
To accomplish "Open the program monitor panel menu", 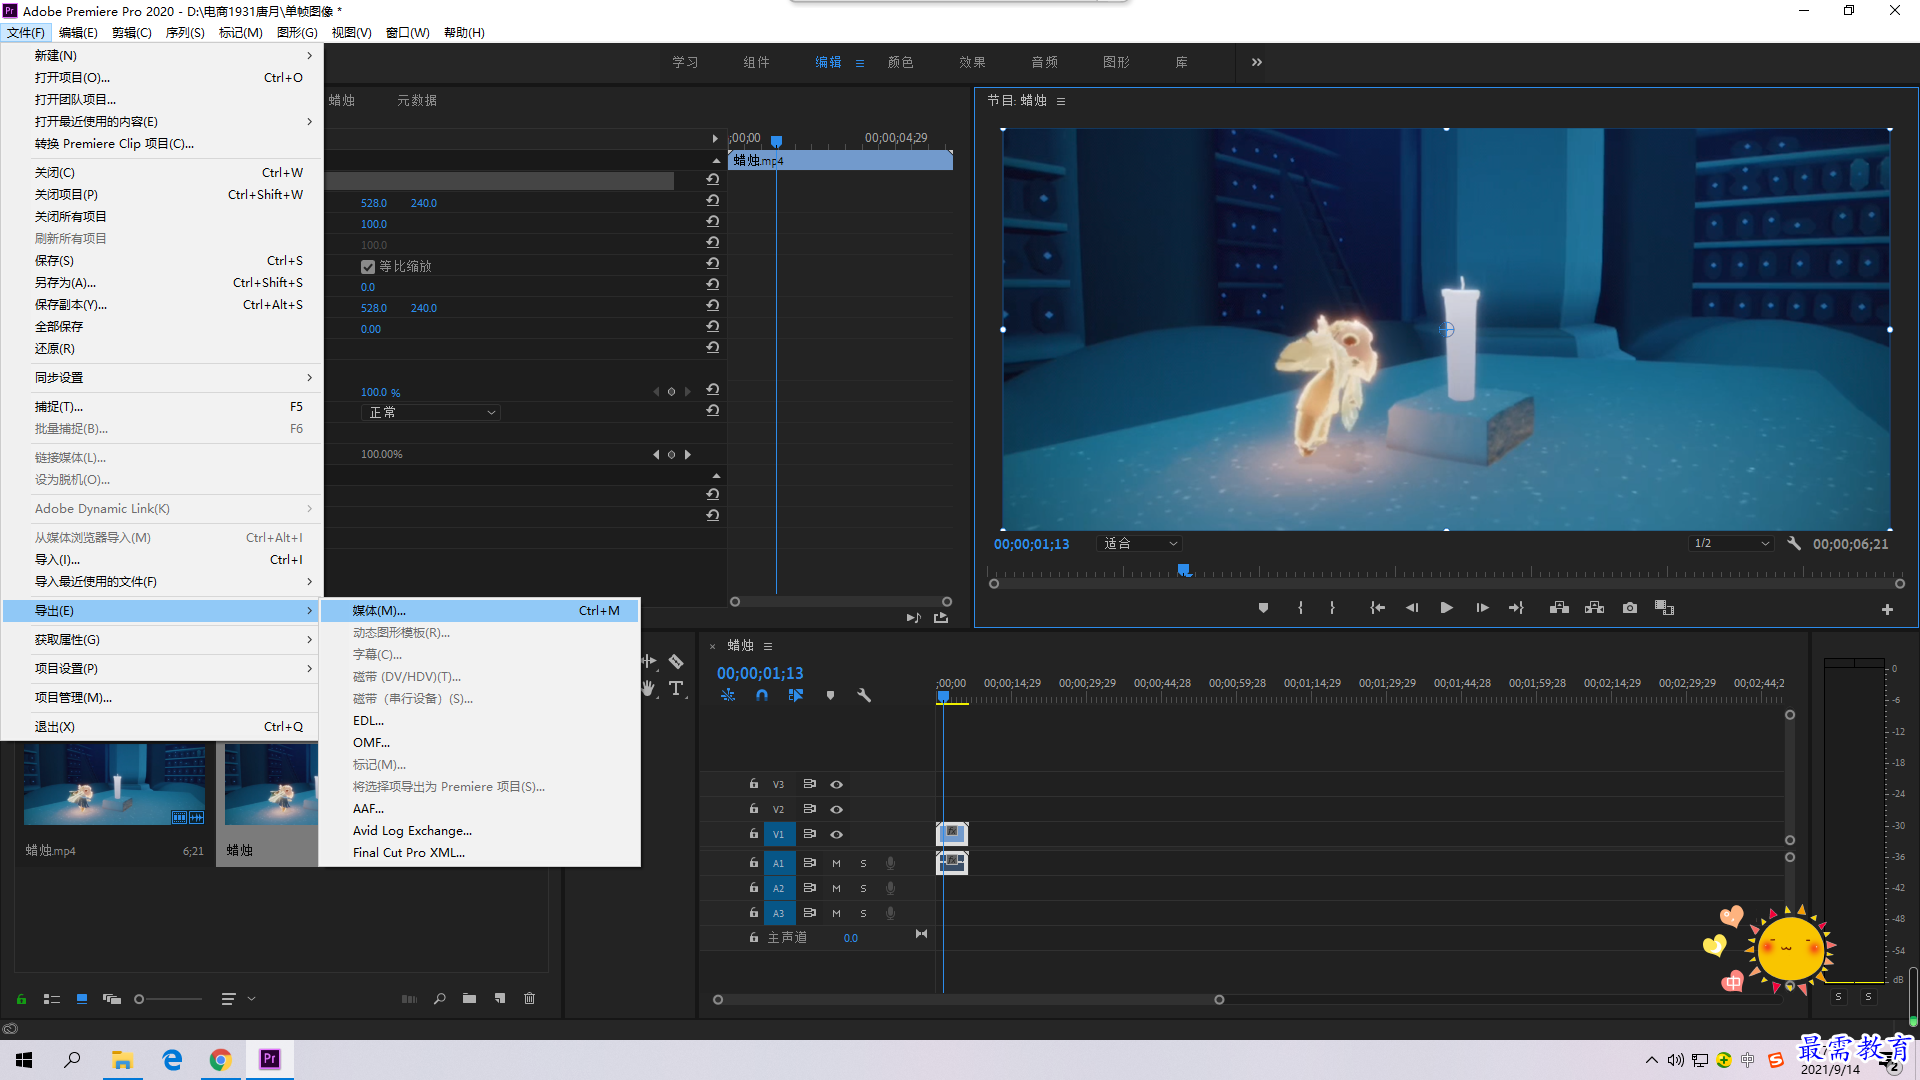I will [x=1061, y=101].
